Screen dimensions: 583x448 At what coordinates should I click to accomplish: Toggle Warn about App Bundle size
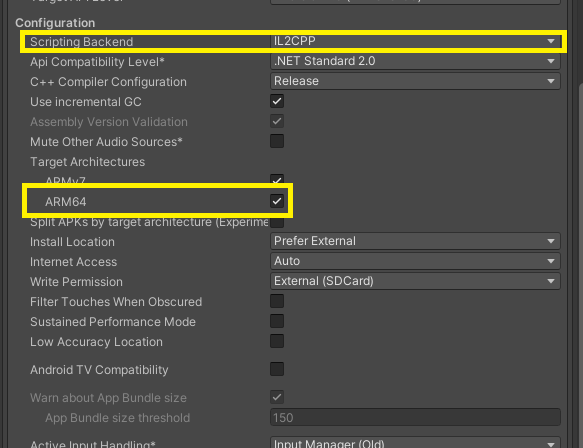pyautogui.click(x=277, y=397)
